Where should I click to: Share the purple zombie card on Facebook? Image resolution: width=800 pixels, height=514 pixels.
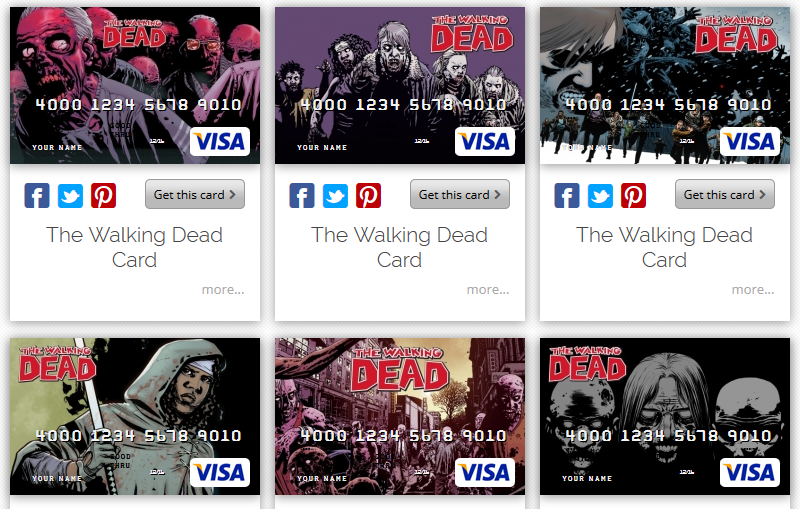pos(302,195)
